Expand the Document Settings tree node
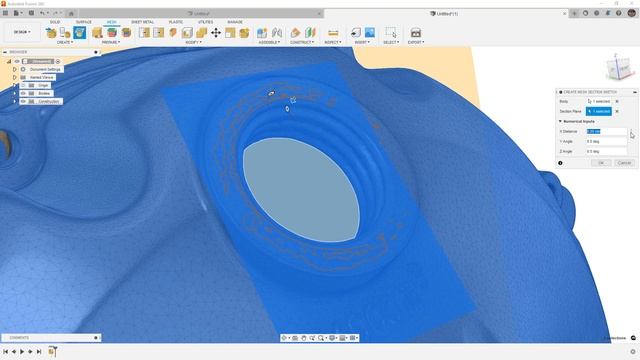640x360 pixels. pos(15,69)
